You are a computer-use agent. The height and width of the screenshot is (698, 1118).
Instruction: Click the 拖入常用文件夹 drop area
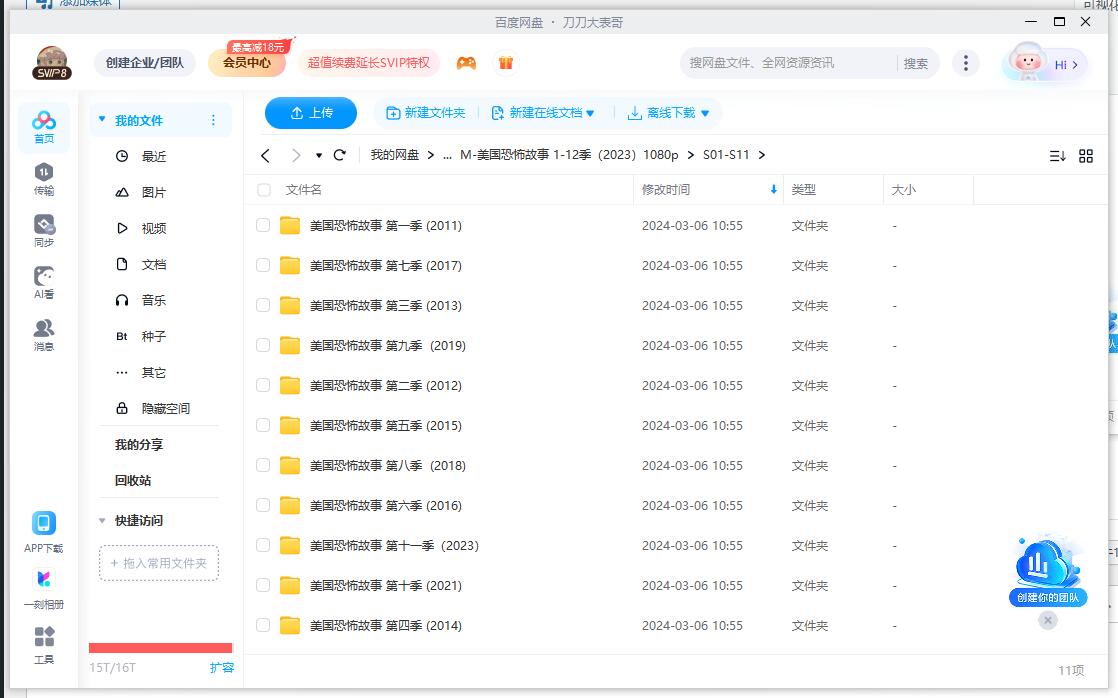tap(159, 563)
